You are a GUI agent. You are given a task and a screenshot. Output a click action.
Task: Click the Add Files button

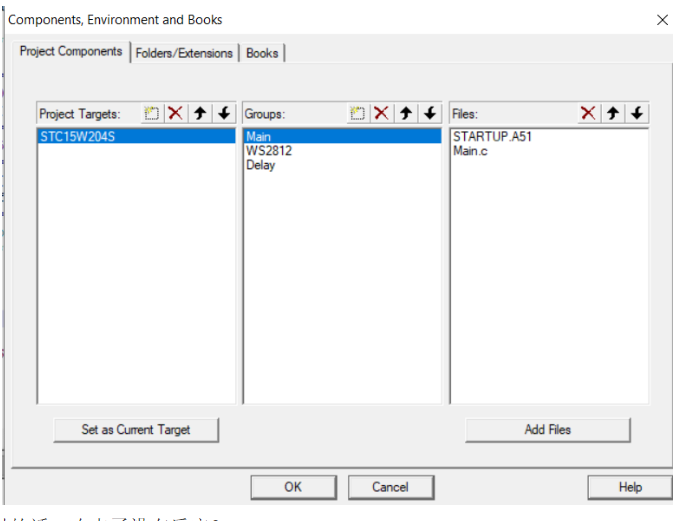pos(548,430)
